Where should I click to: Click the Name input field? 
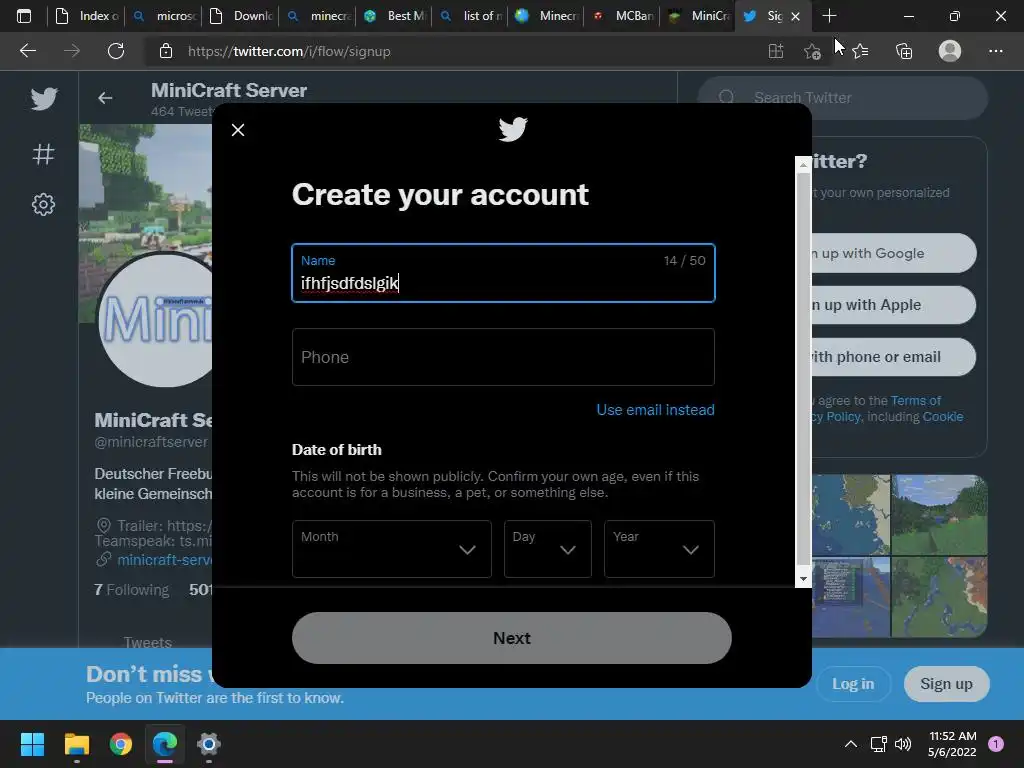[x=504, y=273]
